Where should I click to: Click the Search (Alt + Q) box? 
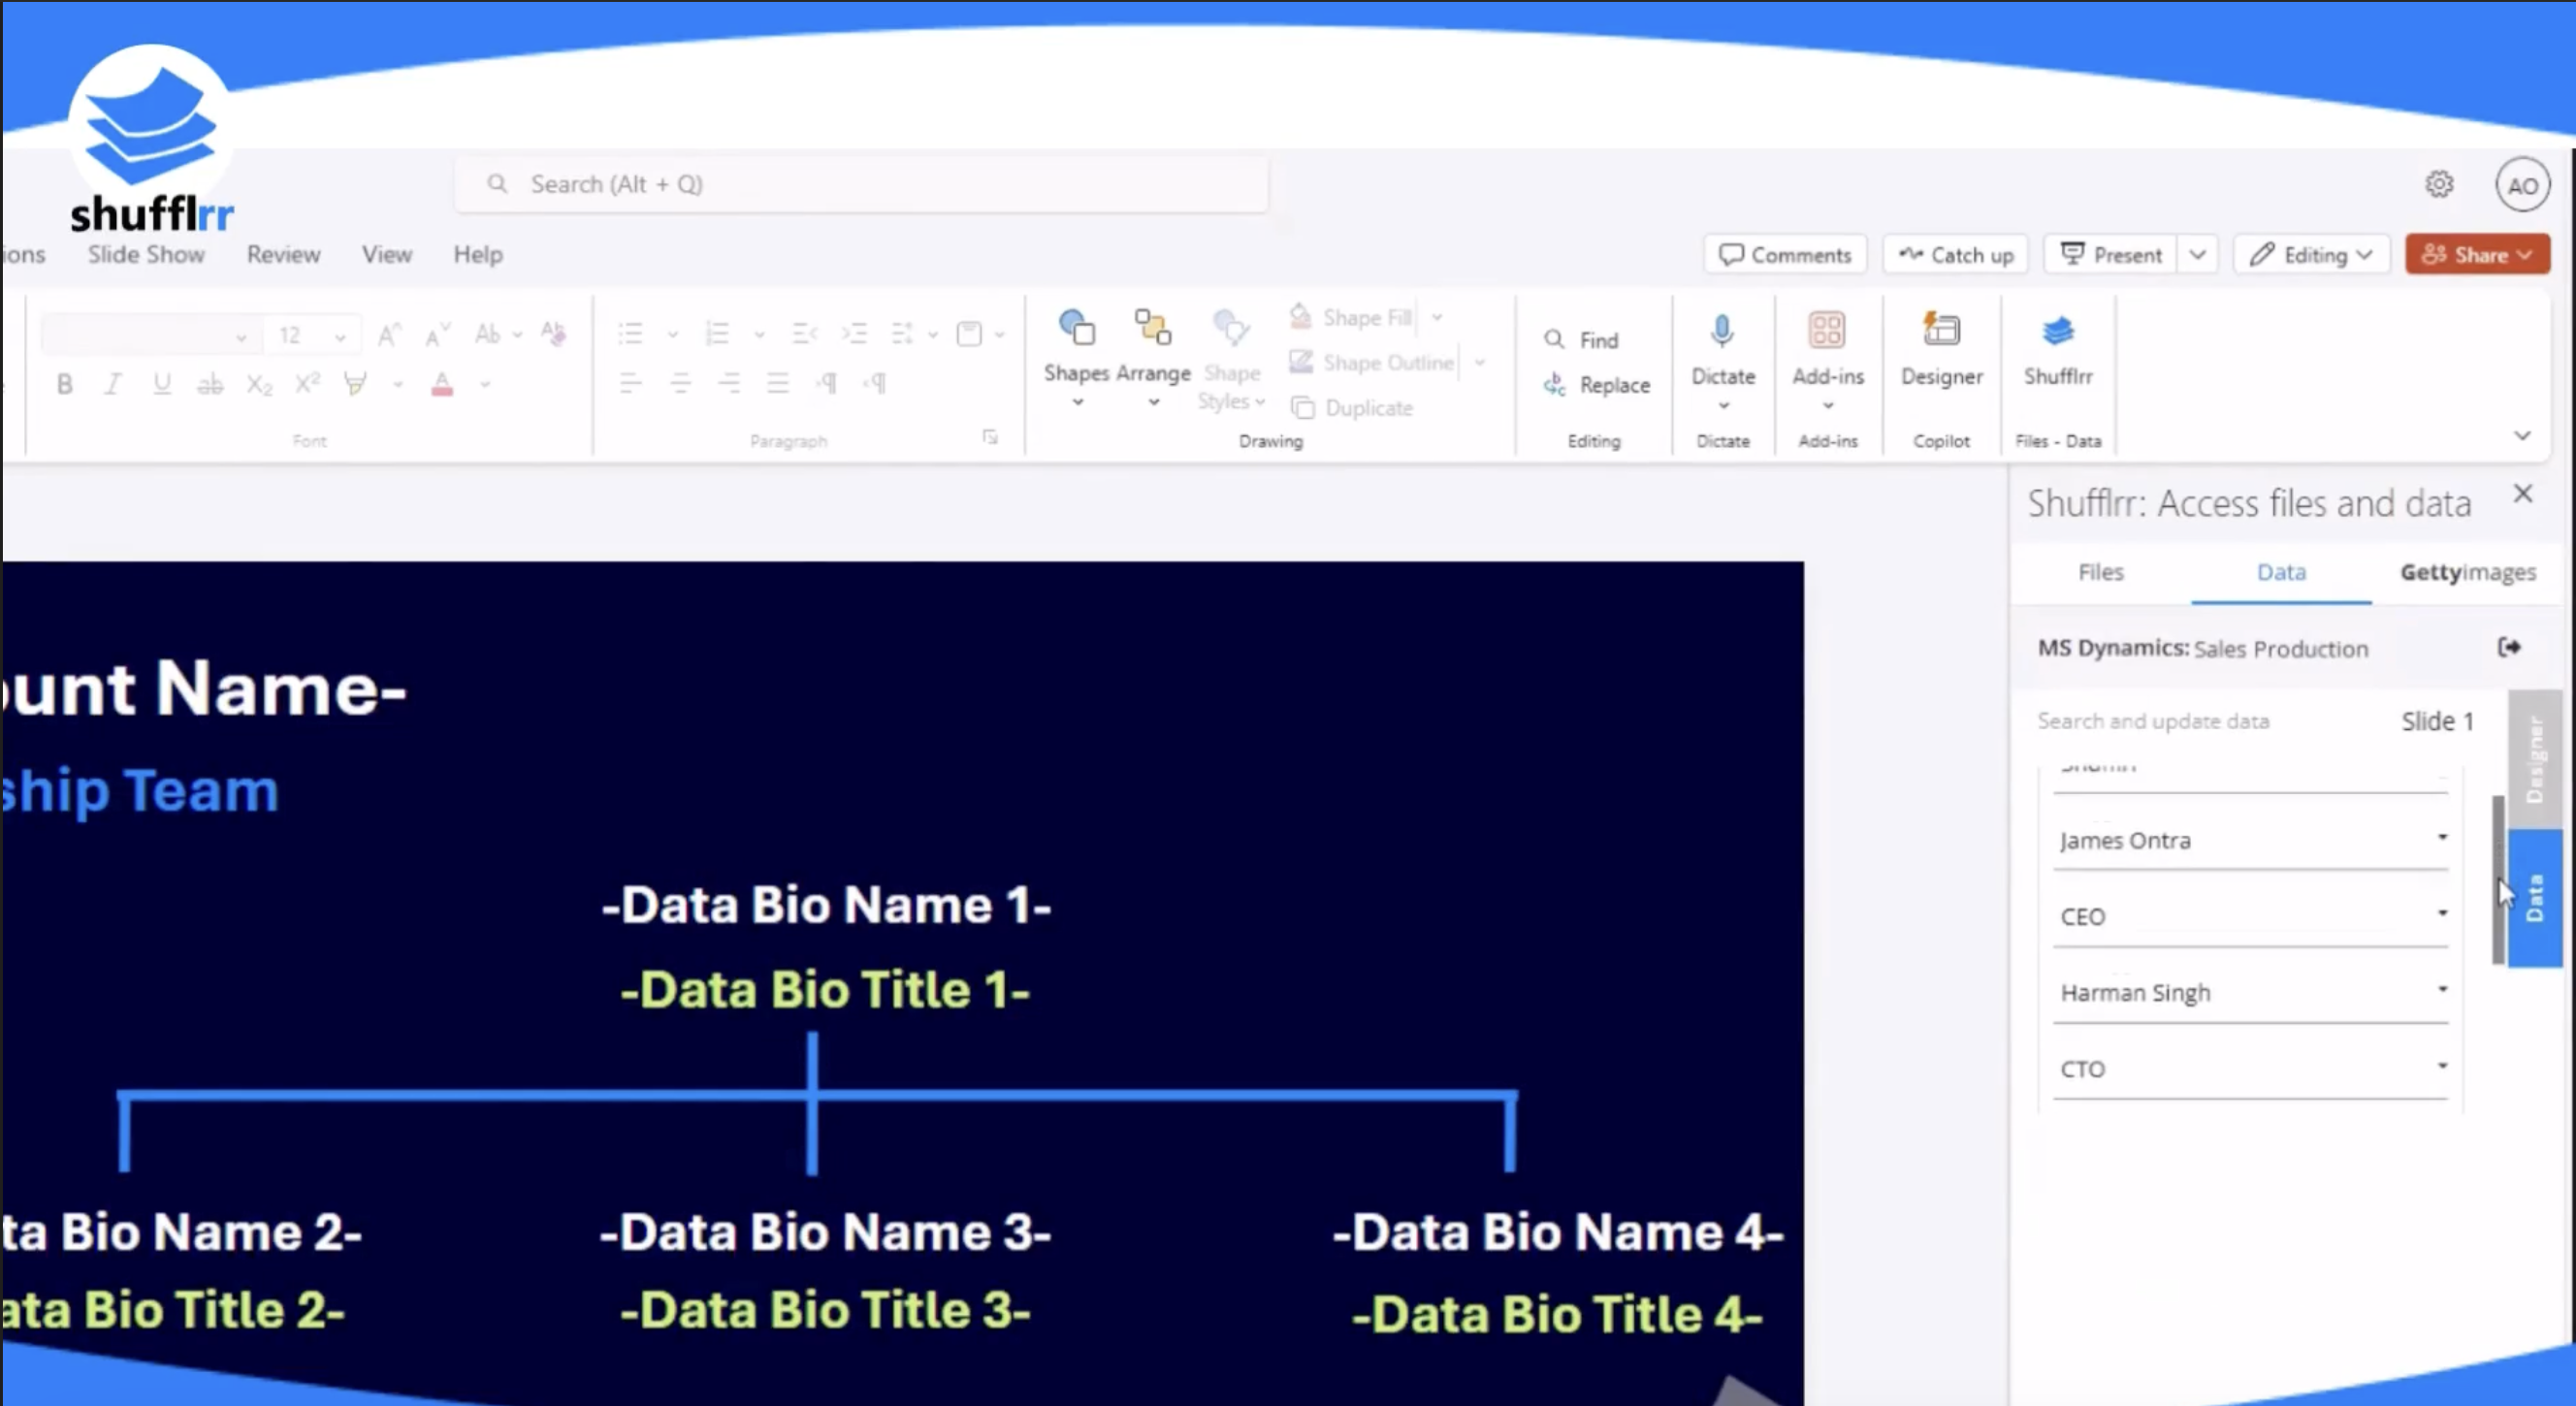[862, 184]
